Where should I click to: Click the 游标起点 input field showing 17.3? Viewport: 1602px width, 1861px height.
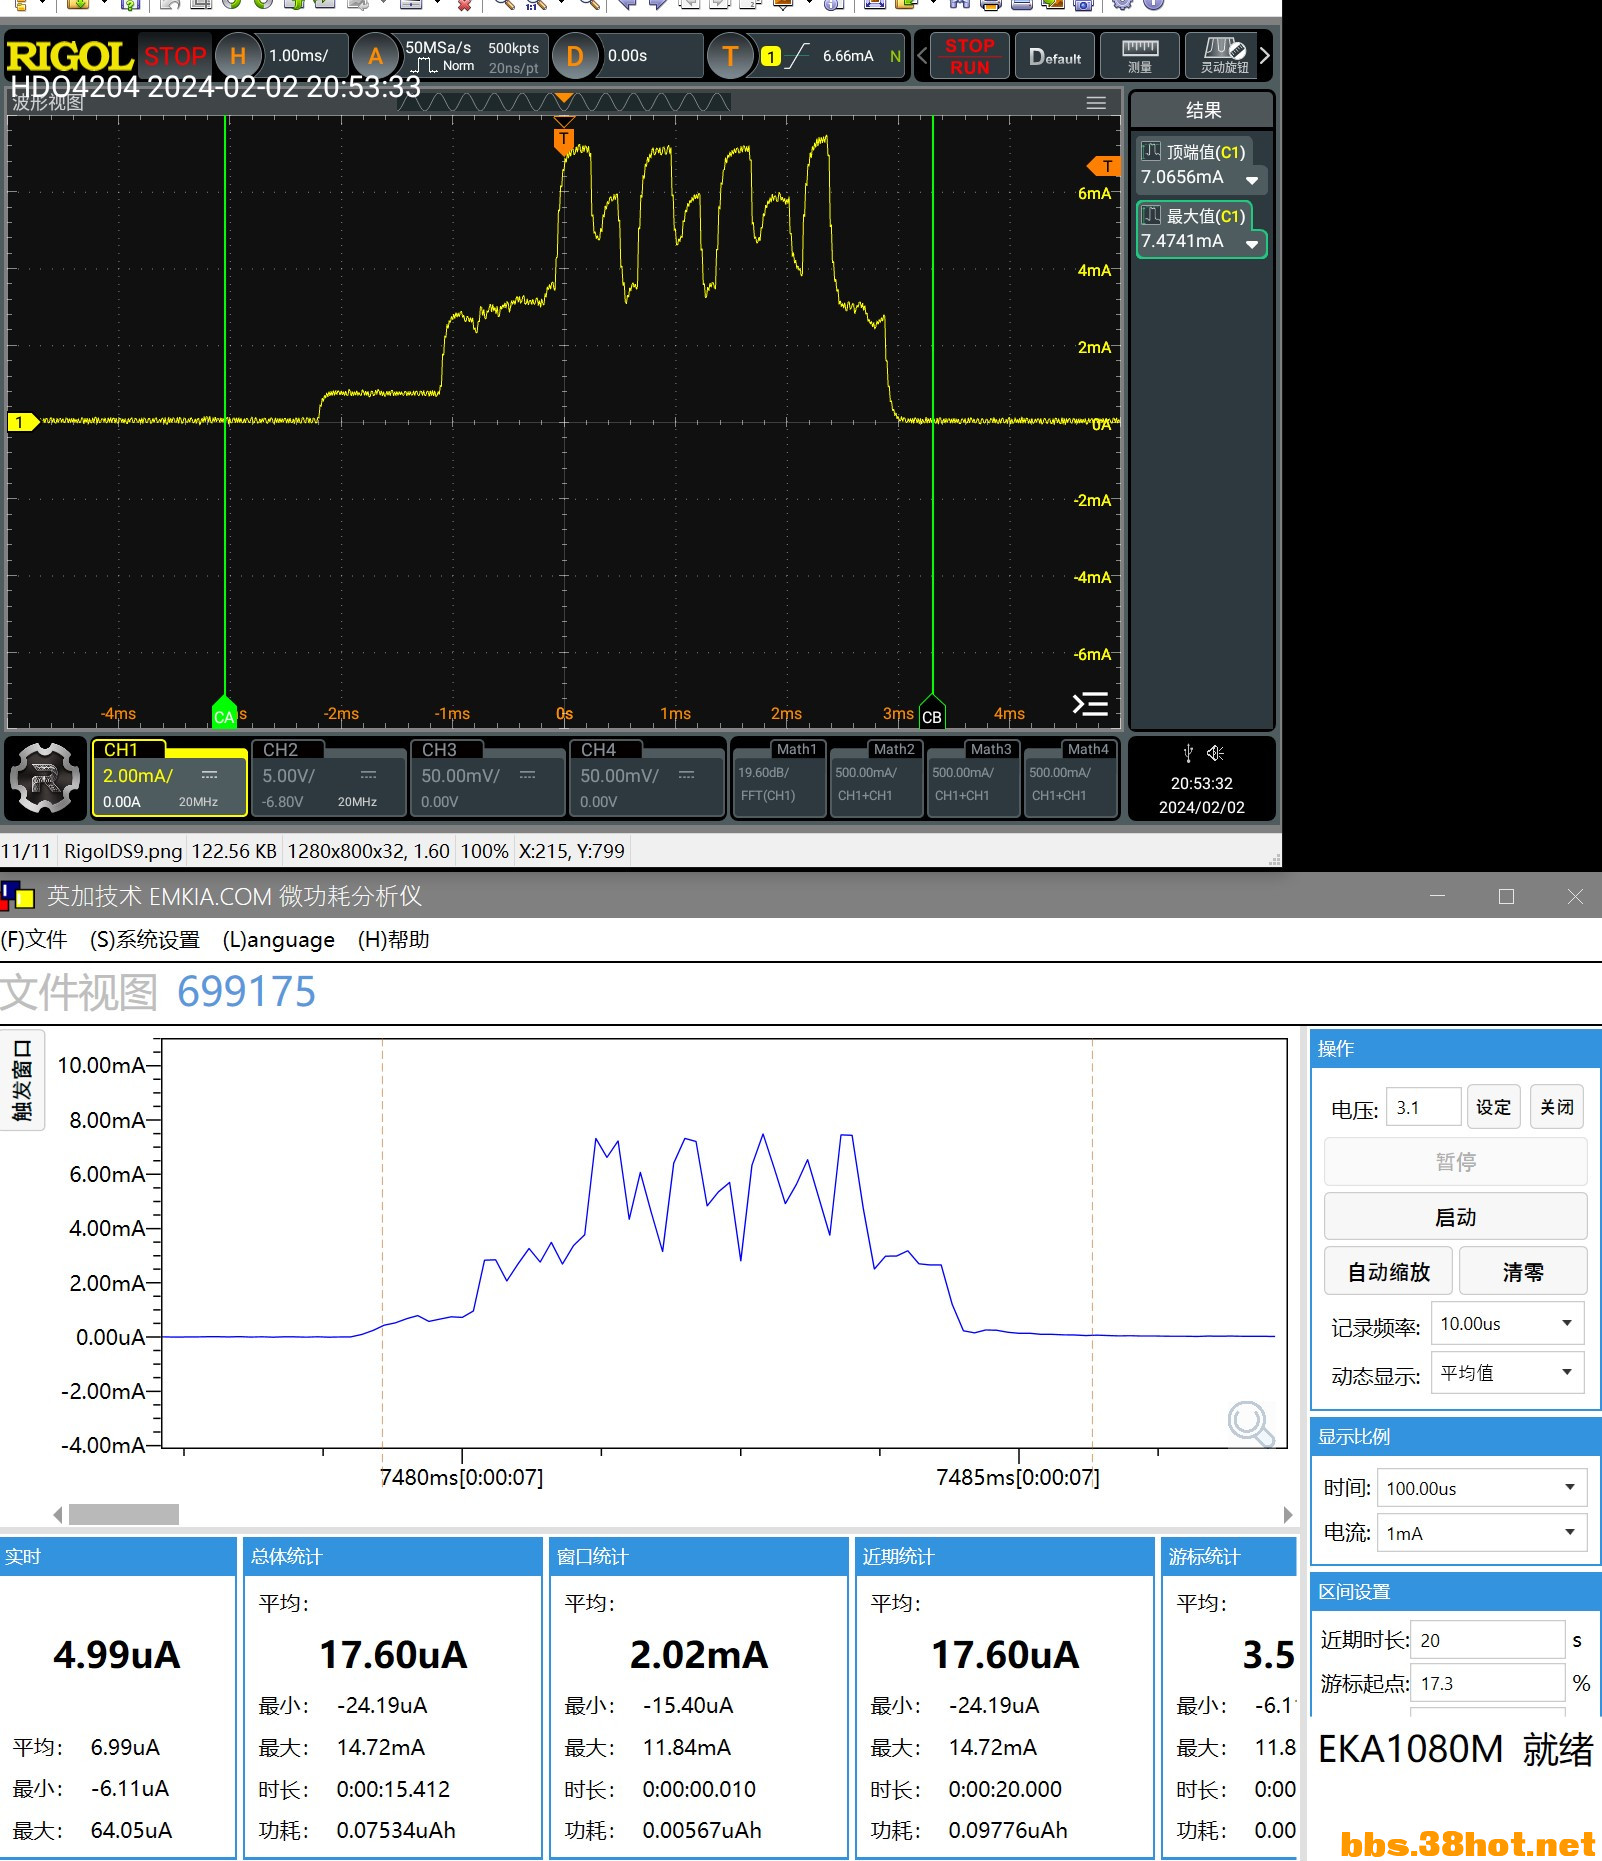[1487, 1683]
